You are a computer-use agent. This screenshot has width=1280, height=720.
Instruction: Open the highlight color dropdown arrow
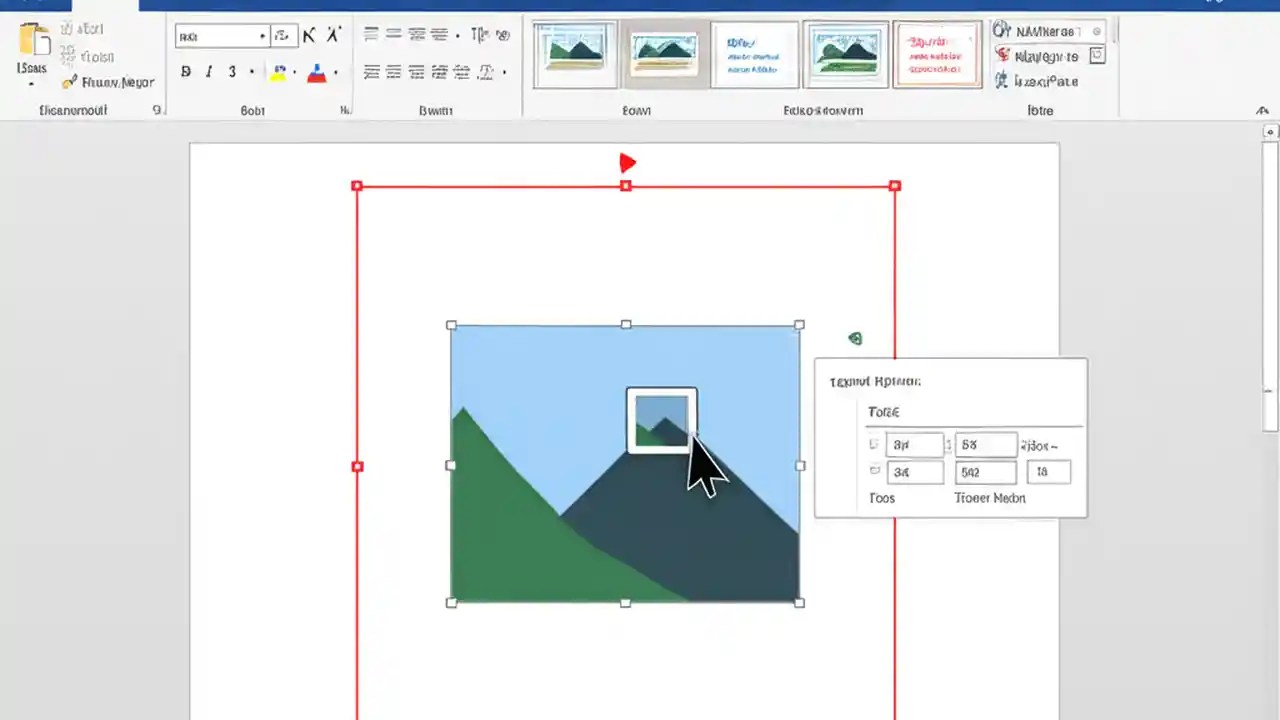[x=295, y=72]
